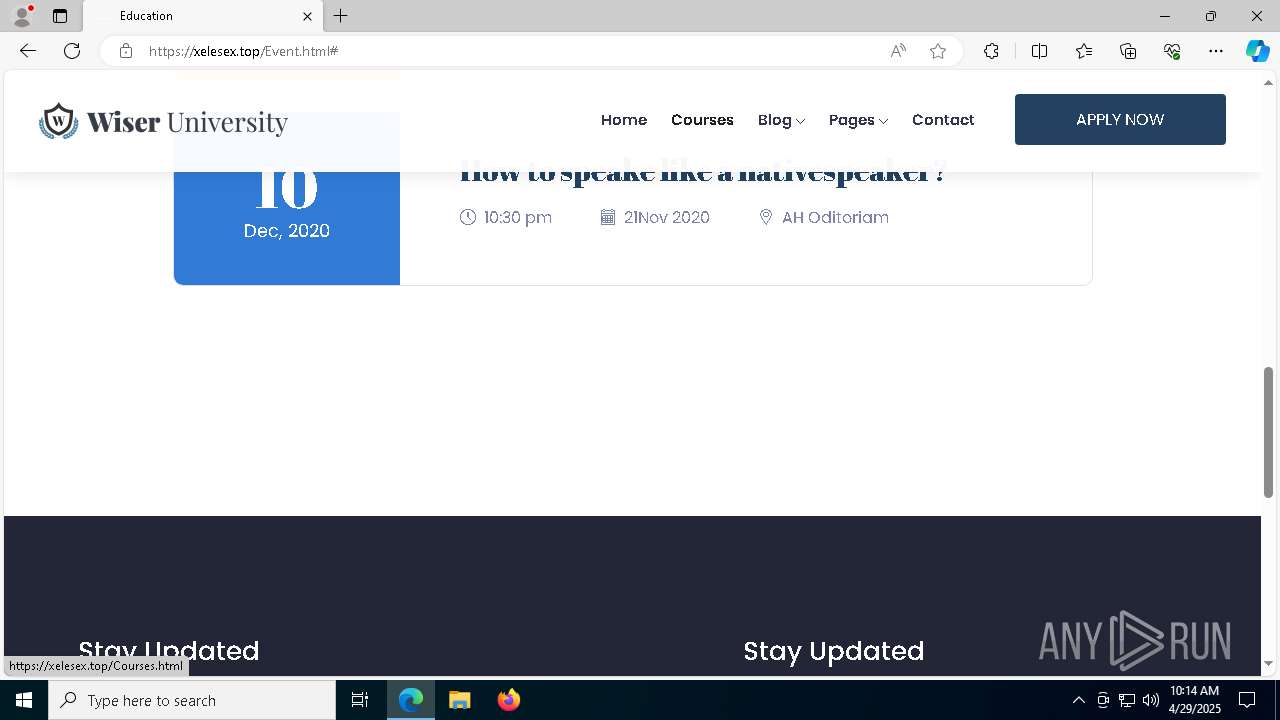This screenshot has width=1280, height=720.
Task: Open Firefox taskbar icon
Action: tap(509, 700)
